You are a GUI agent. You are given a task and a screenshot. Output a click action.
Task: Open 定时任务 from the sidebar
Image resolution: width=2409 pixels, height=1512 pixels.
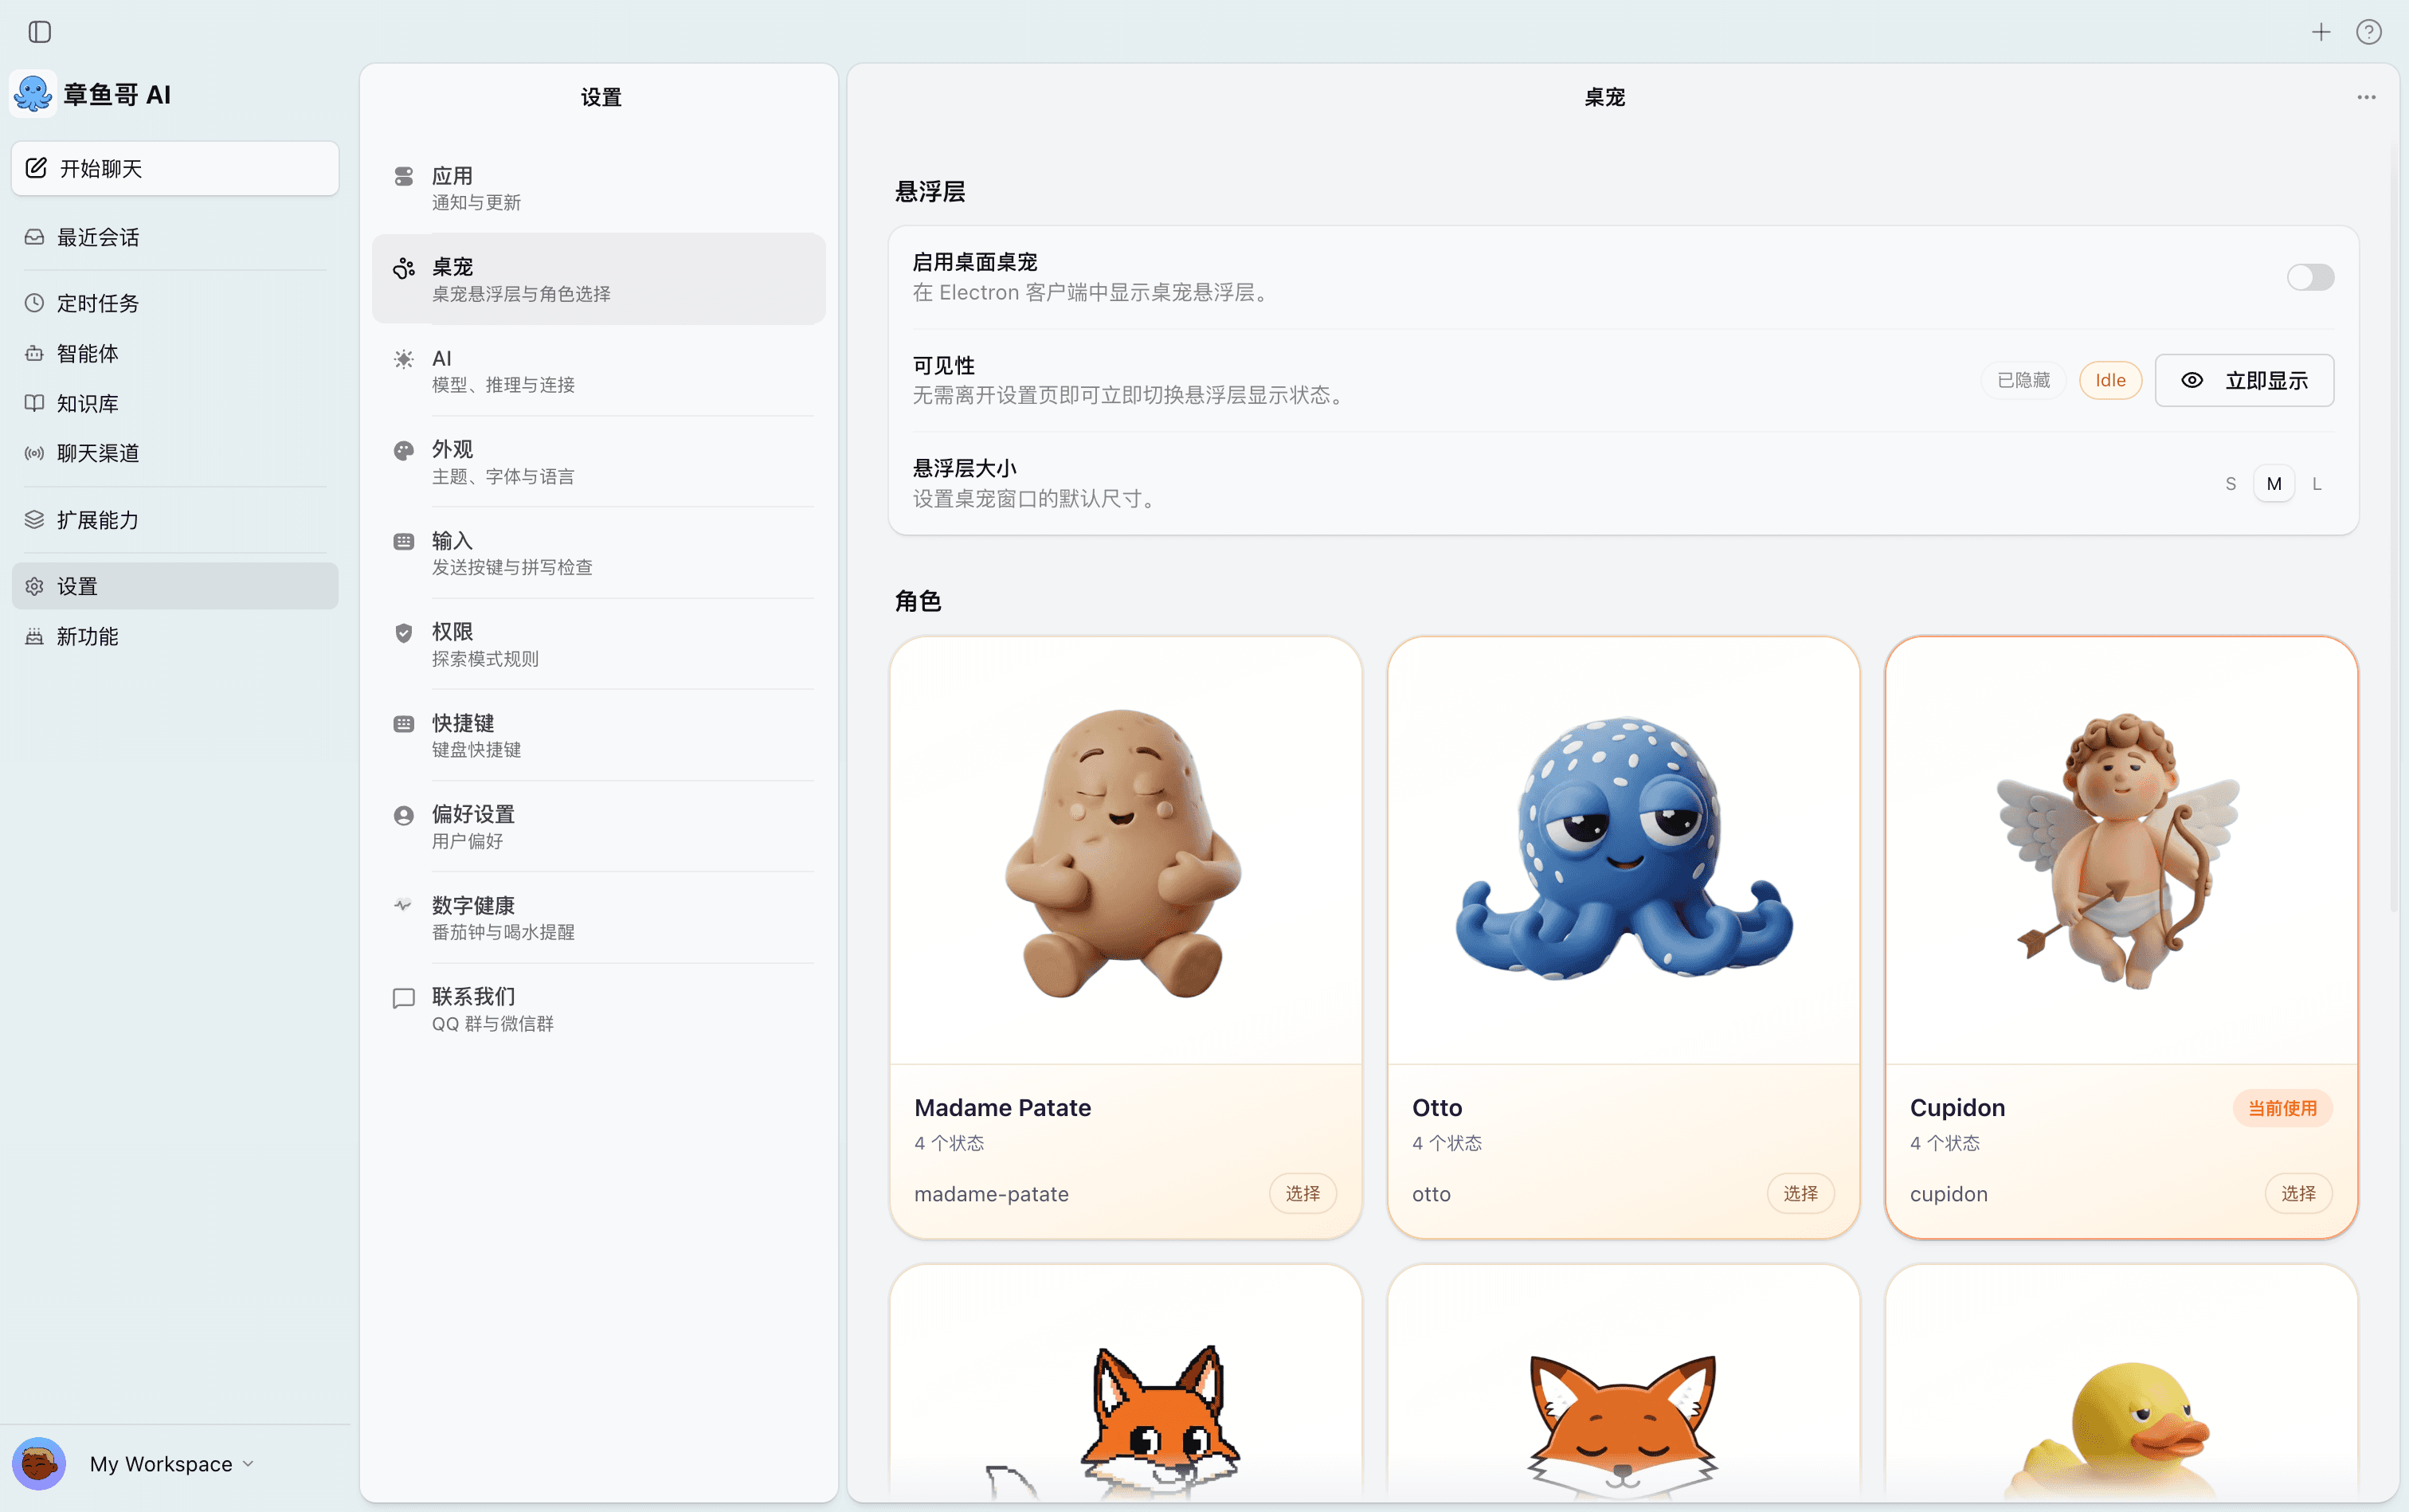coord(96,303)
